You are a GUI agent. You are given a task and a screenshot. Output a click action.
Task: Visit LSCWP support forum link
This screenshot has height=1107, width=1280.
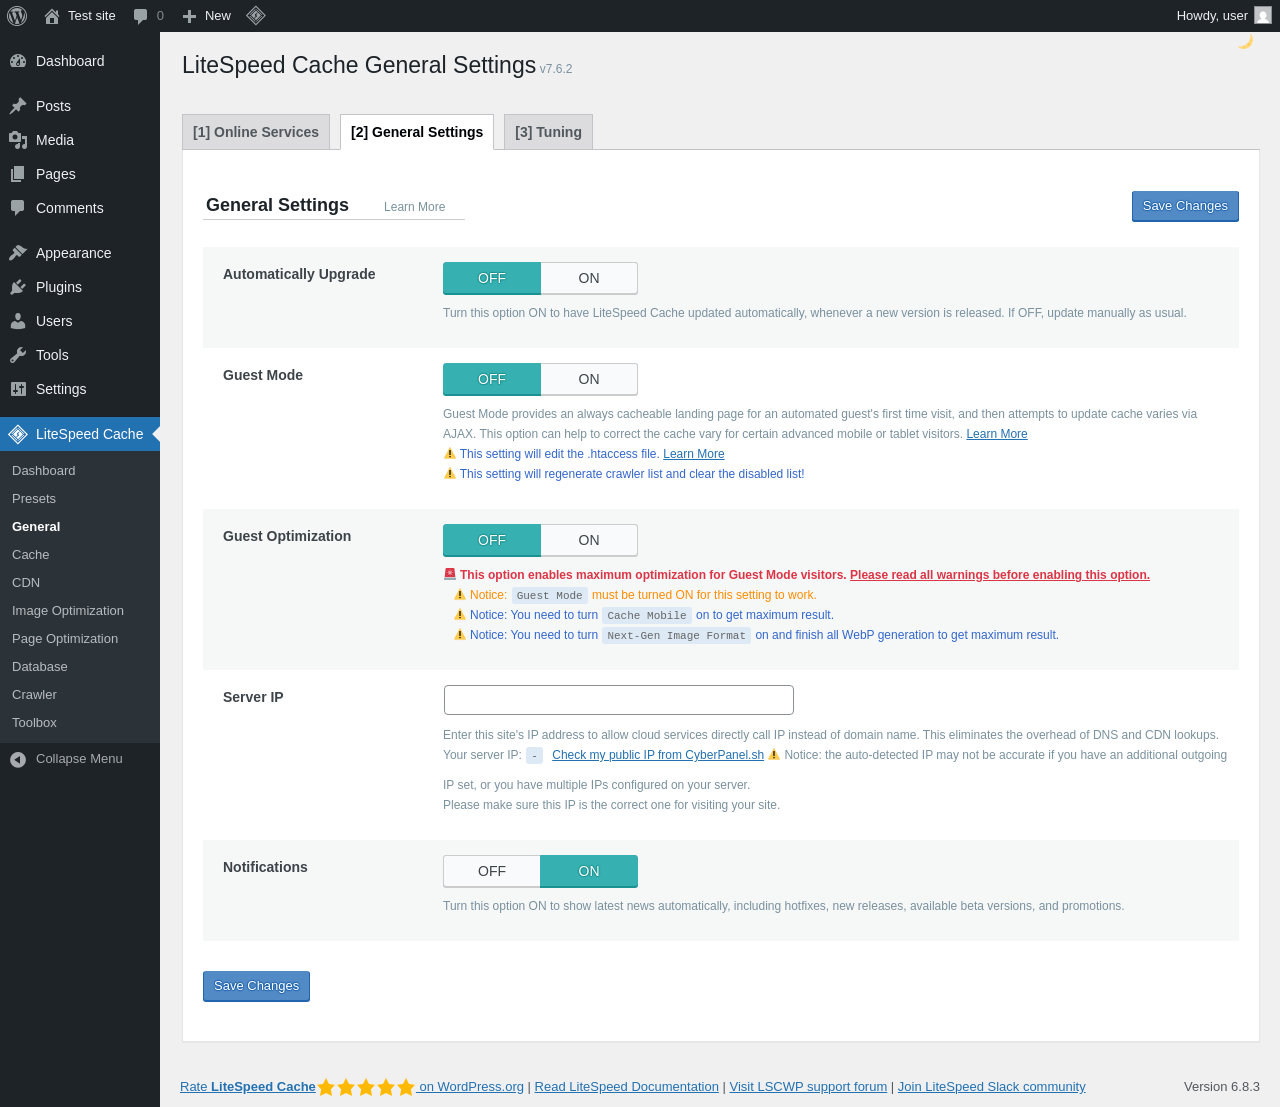pos(808,1087)
